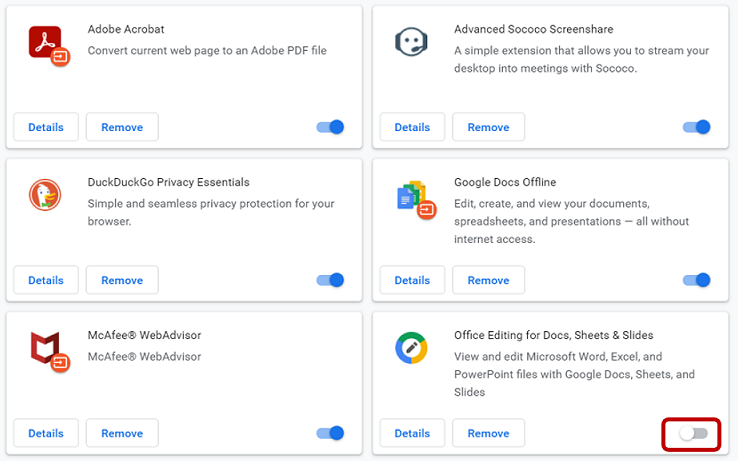View Details for Google Docs Offline
Image resolution: width=738 pixels, height=461 pixels.
[x=412, y=280]
